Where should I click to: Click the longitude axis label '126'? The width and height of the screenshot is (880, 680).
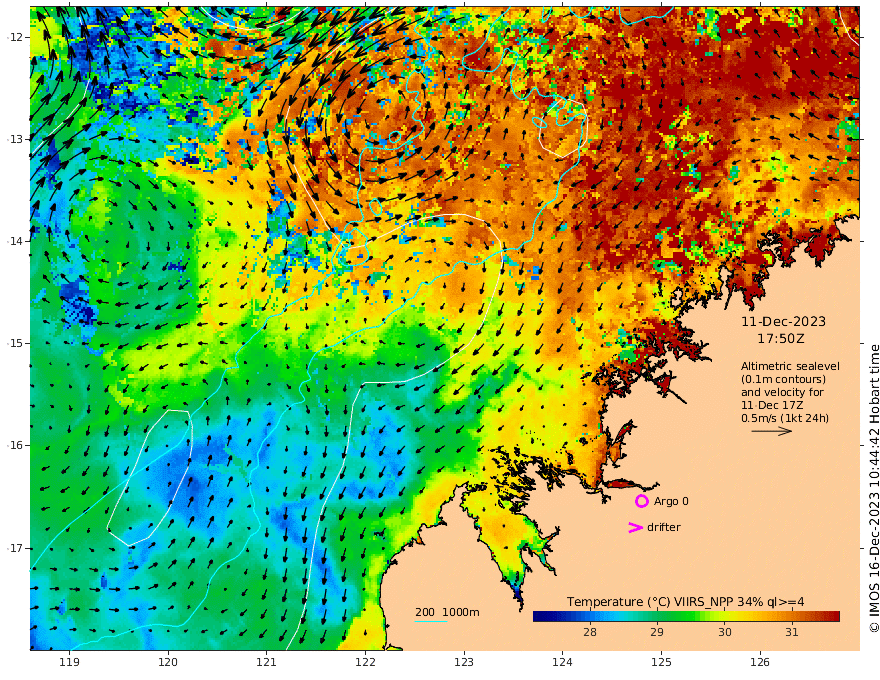point(760,663)
